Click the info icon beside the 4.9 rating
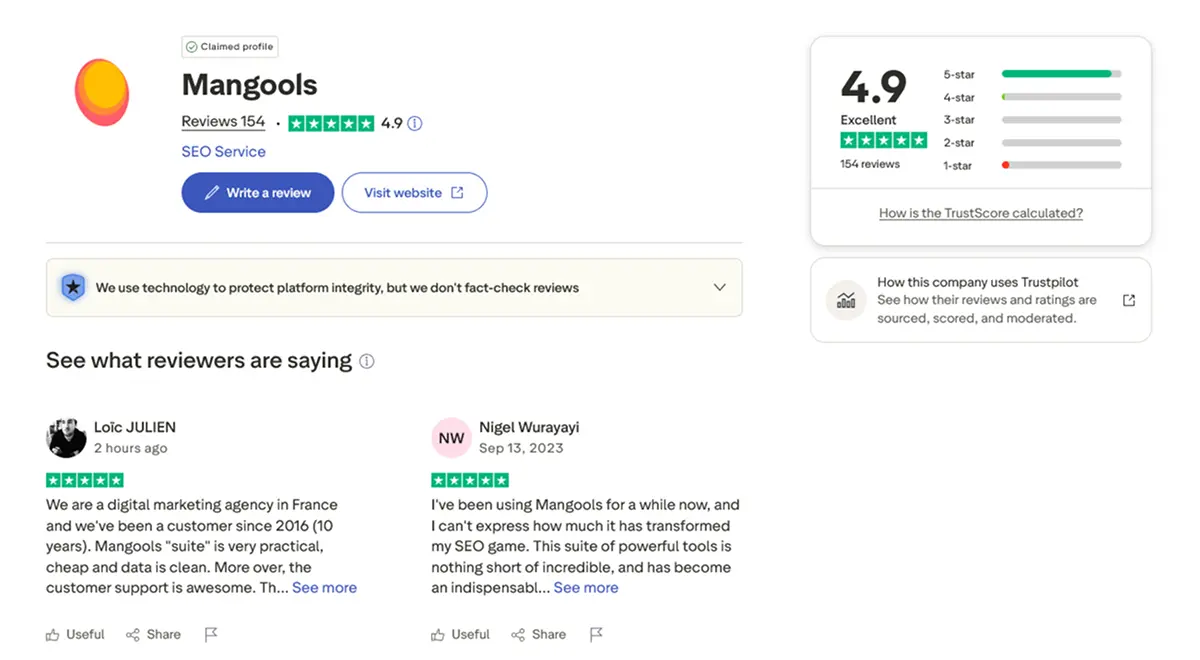This screenshot has height=660, width=1200. 413,122
